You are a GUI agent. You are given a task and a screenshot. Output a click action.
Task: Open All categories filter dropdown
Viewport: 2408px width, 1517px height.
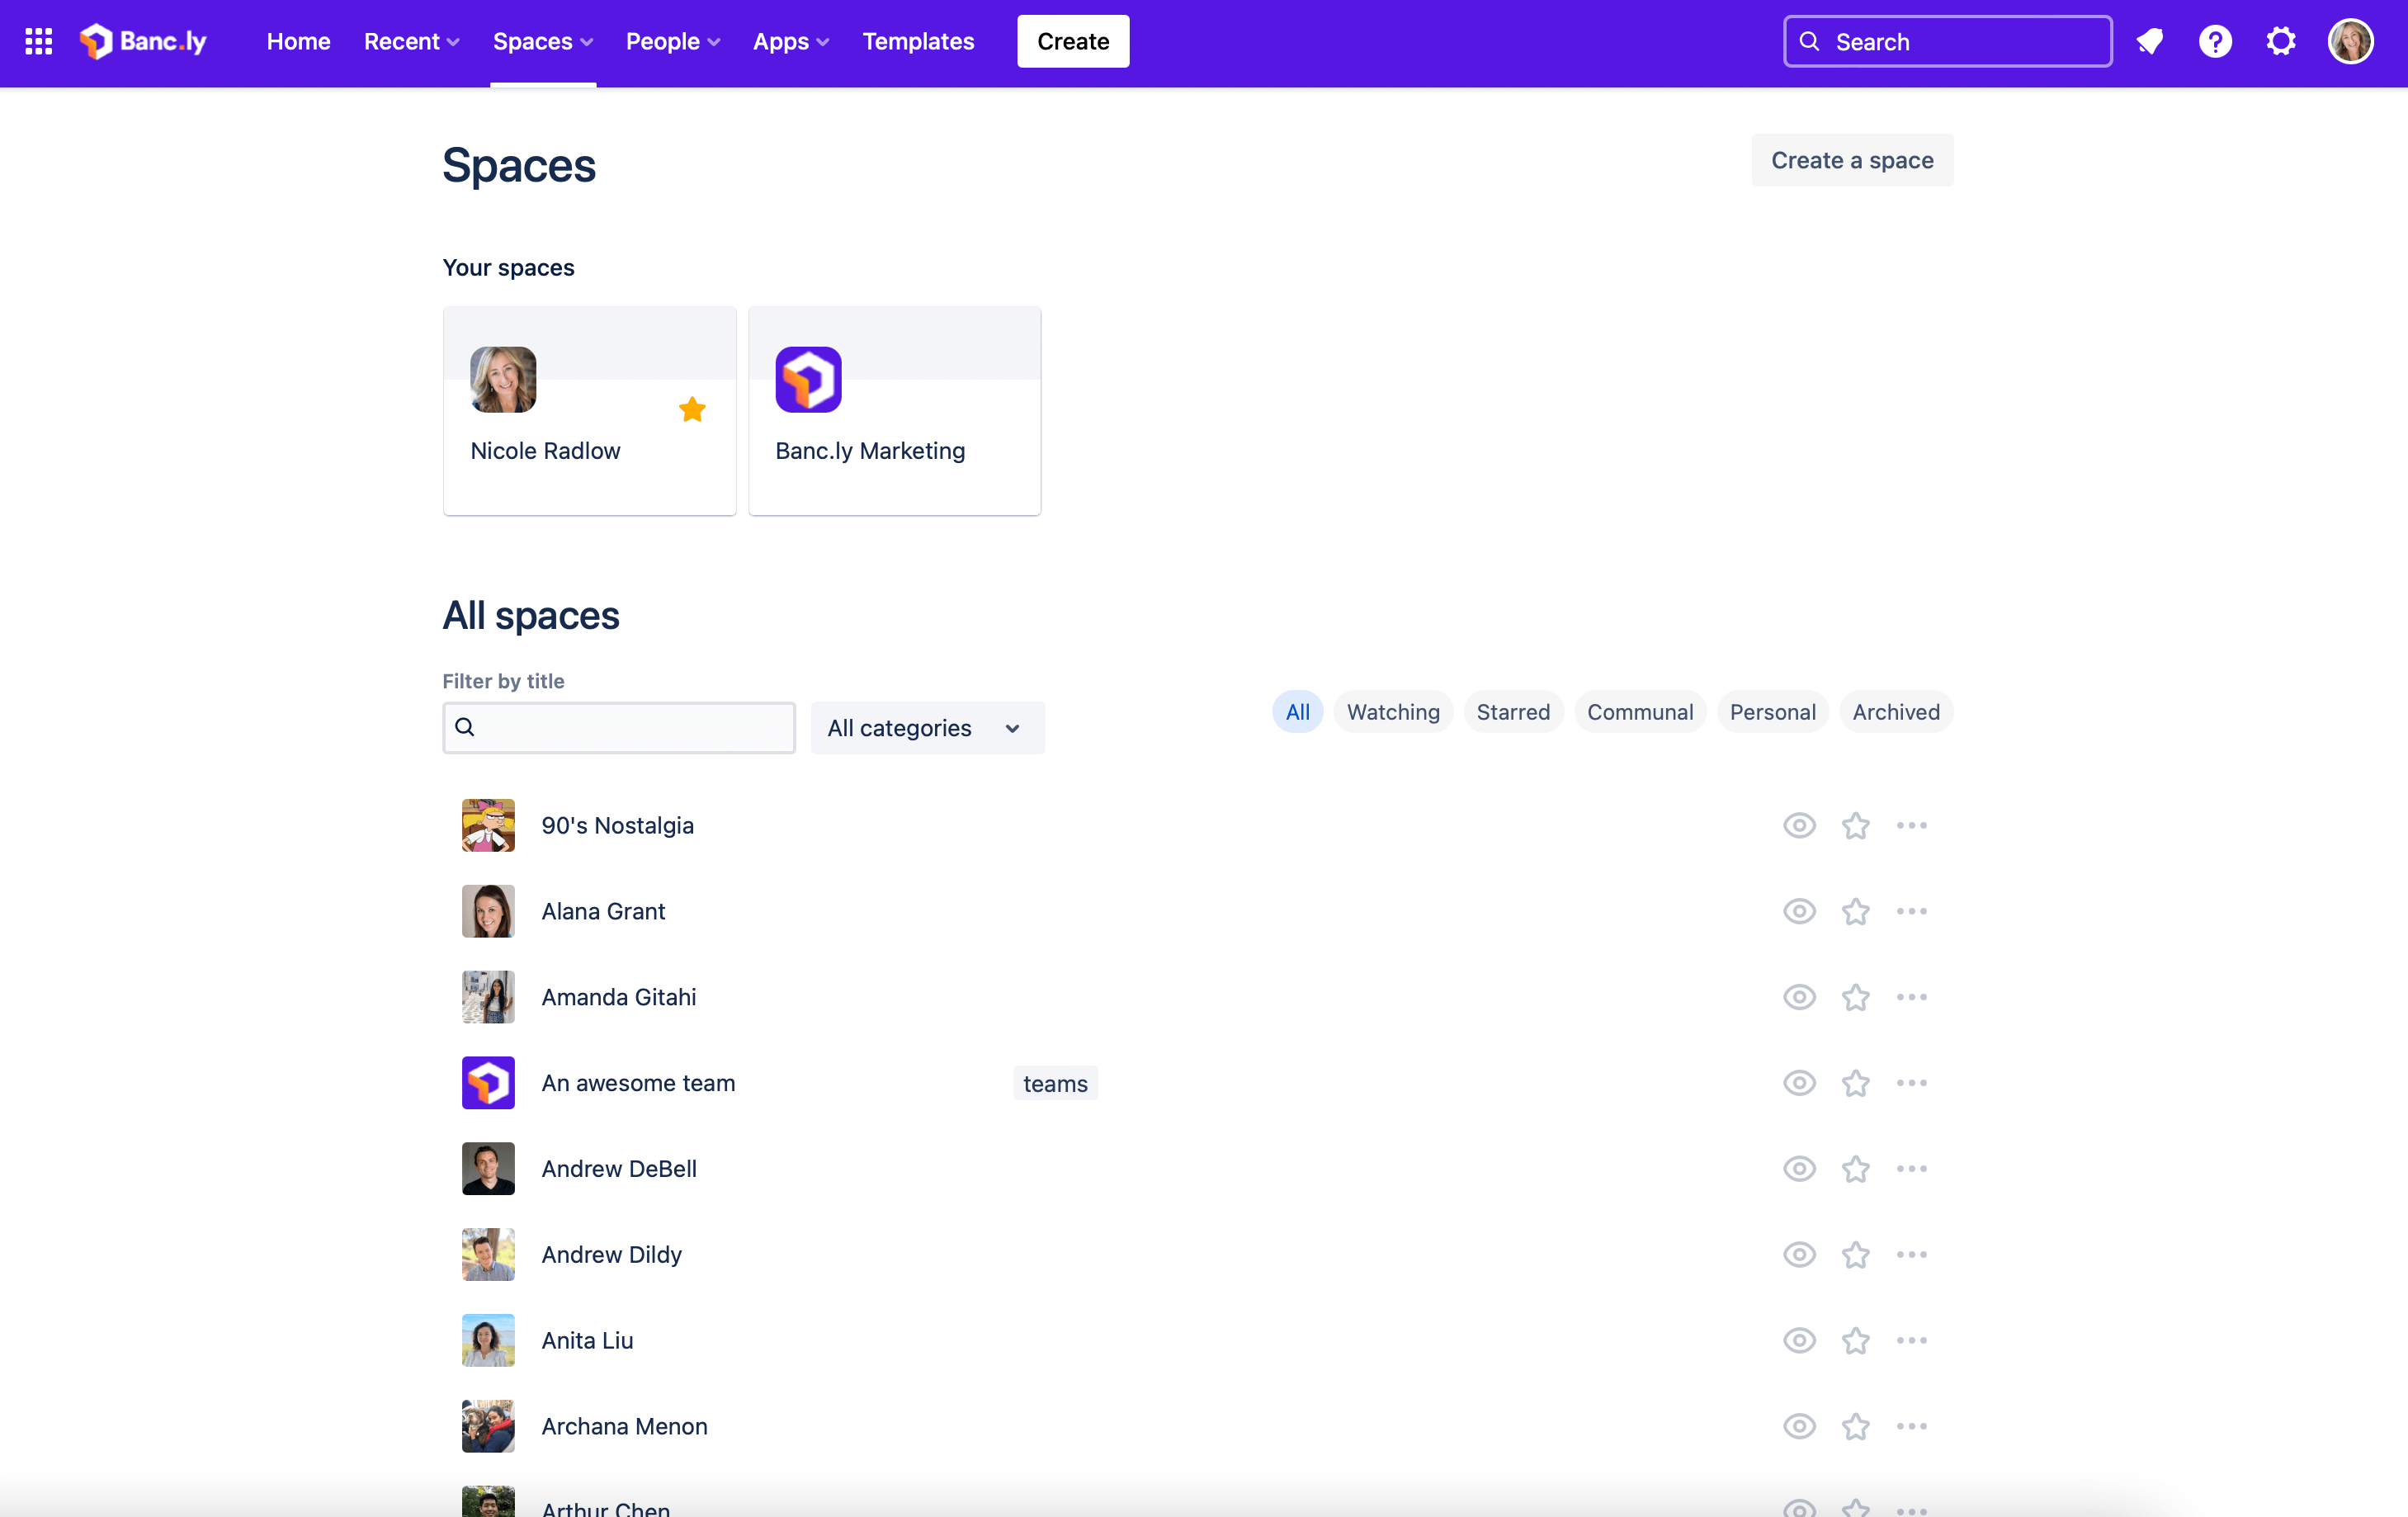pyautogui.click(x=926, y=727)
